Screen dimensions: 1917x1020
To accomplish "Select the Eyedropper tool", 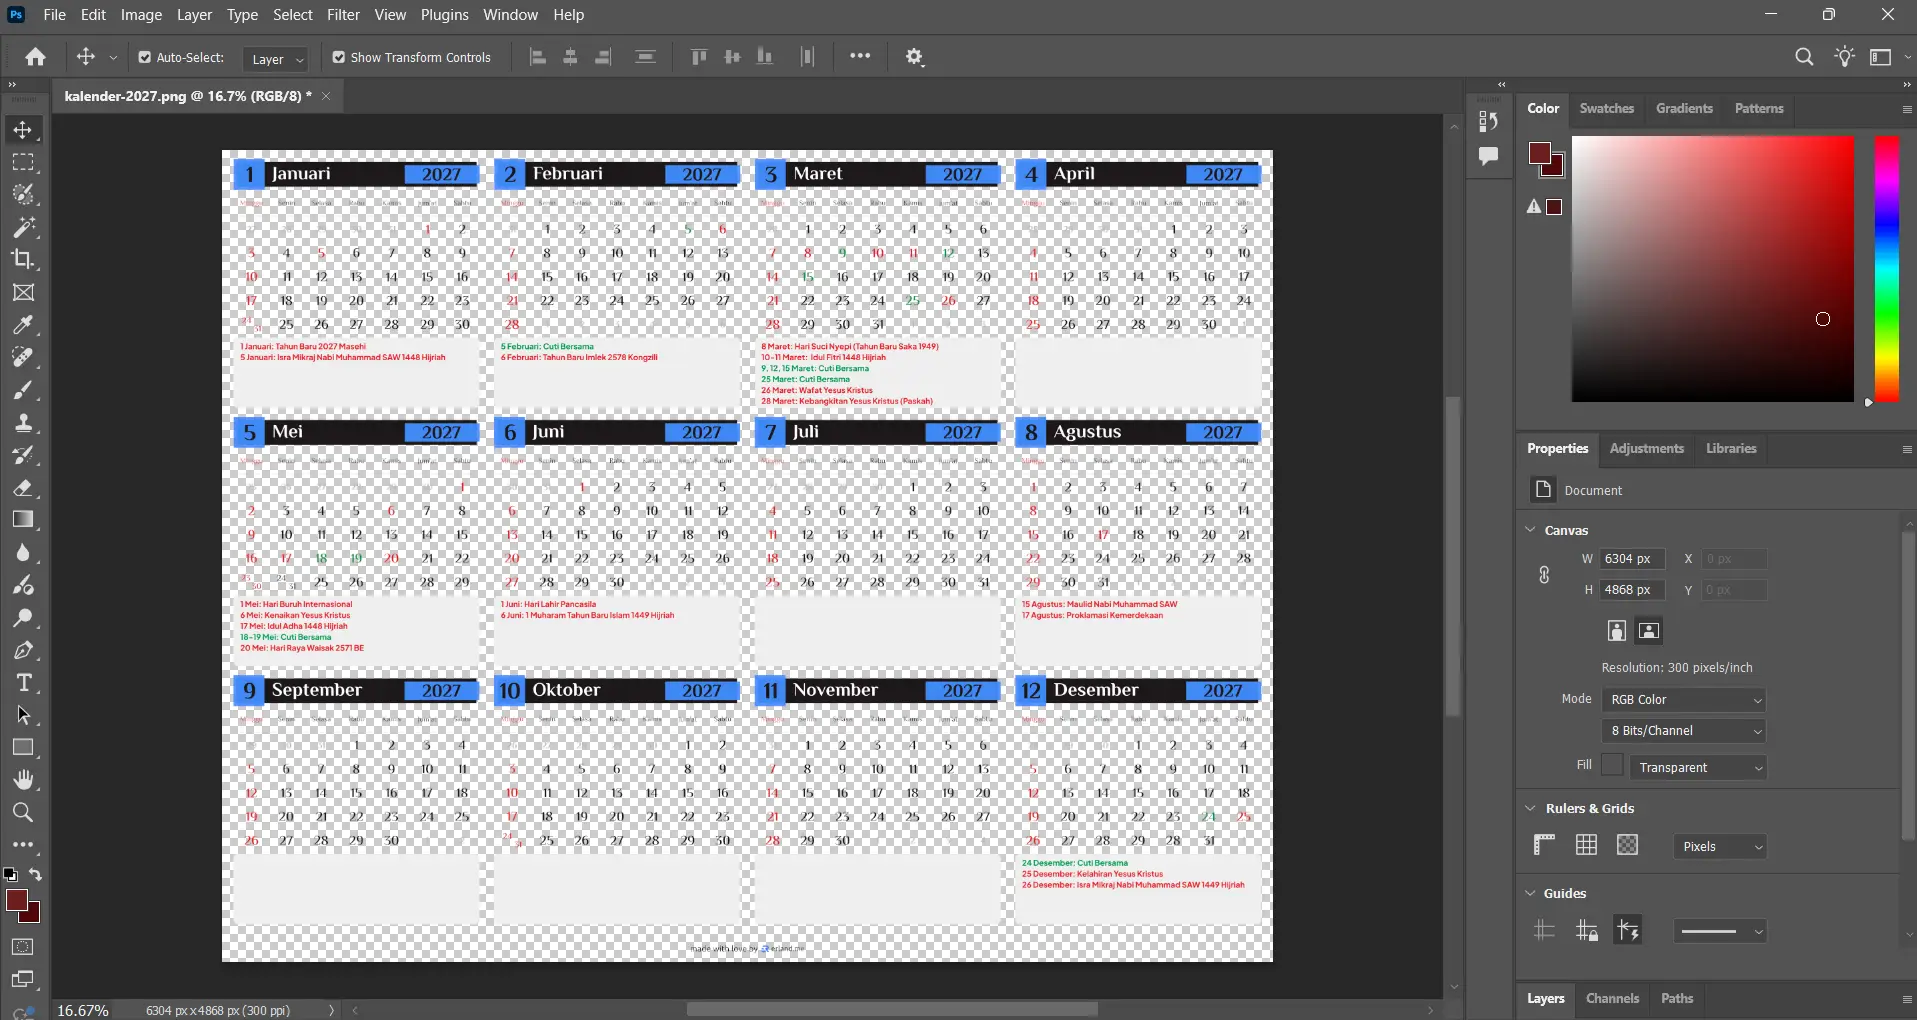I will click(x=23, y=325).
